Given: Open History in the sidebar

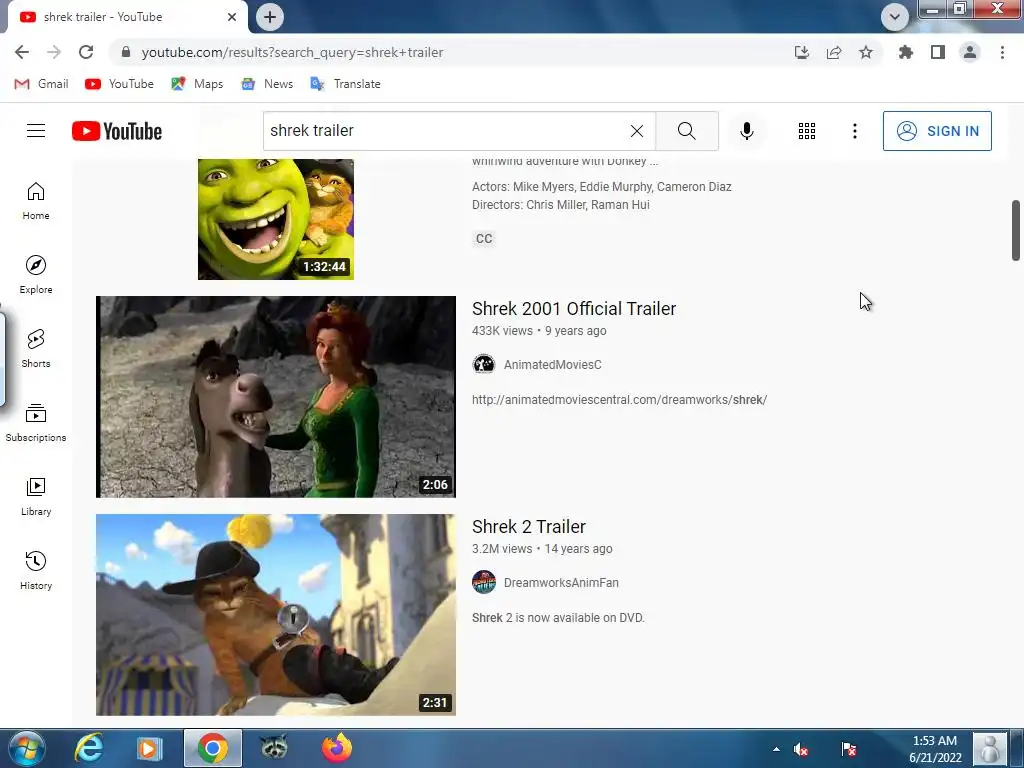Looking at the screenshot, I should pyautogui.click(x=36, y=571).
